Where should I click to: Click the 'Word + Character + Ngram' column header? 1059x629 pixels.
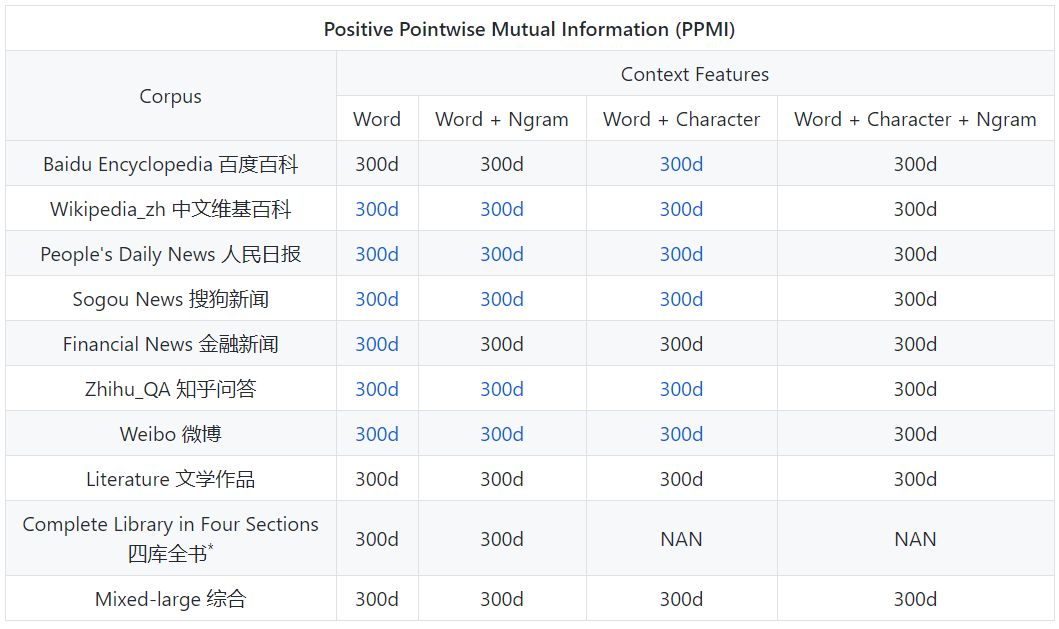coord(915,120)
